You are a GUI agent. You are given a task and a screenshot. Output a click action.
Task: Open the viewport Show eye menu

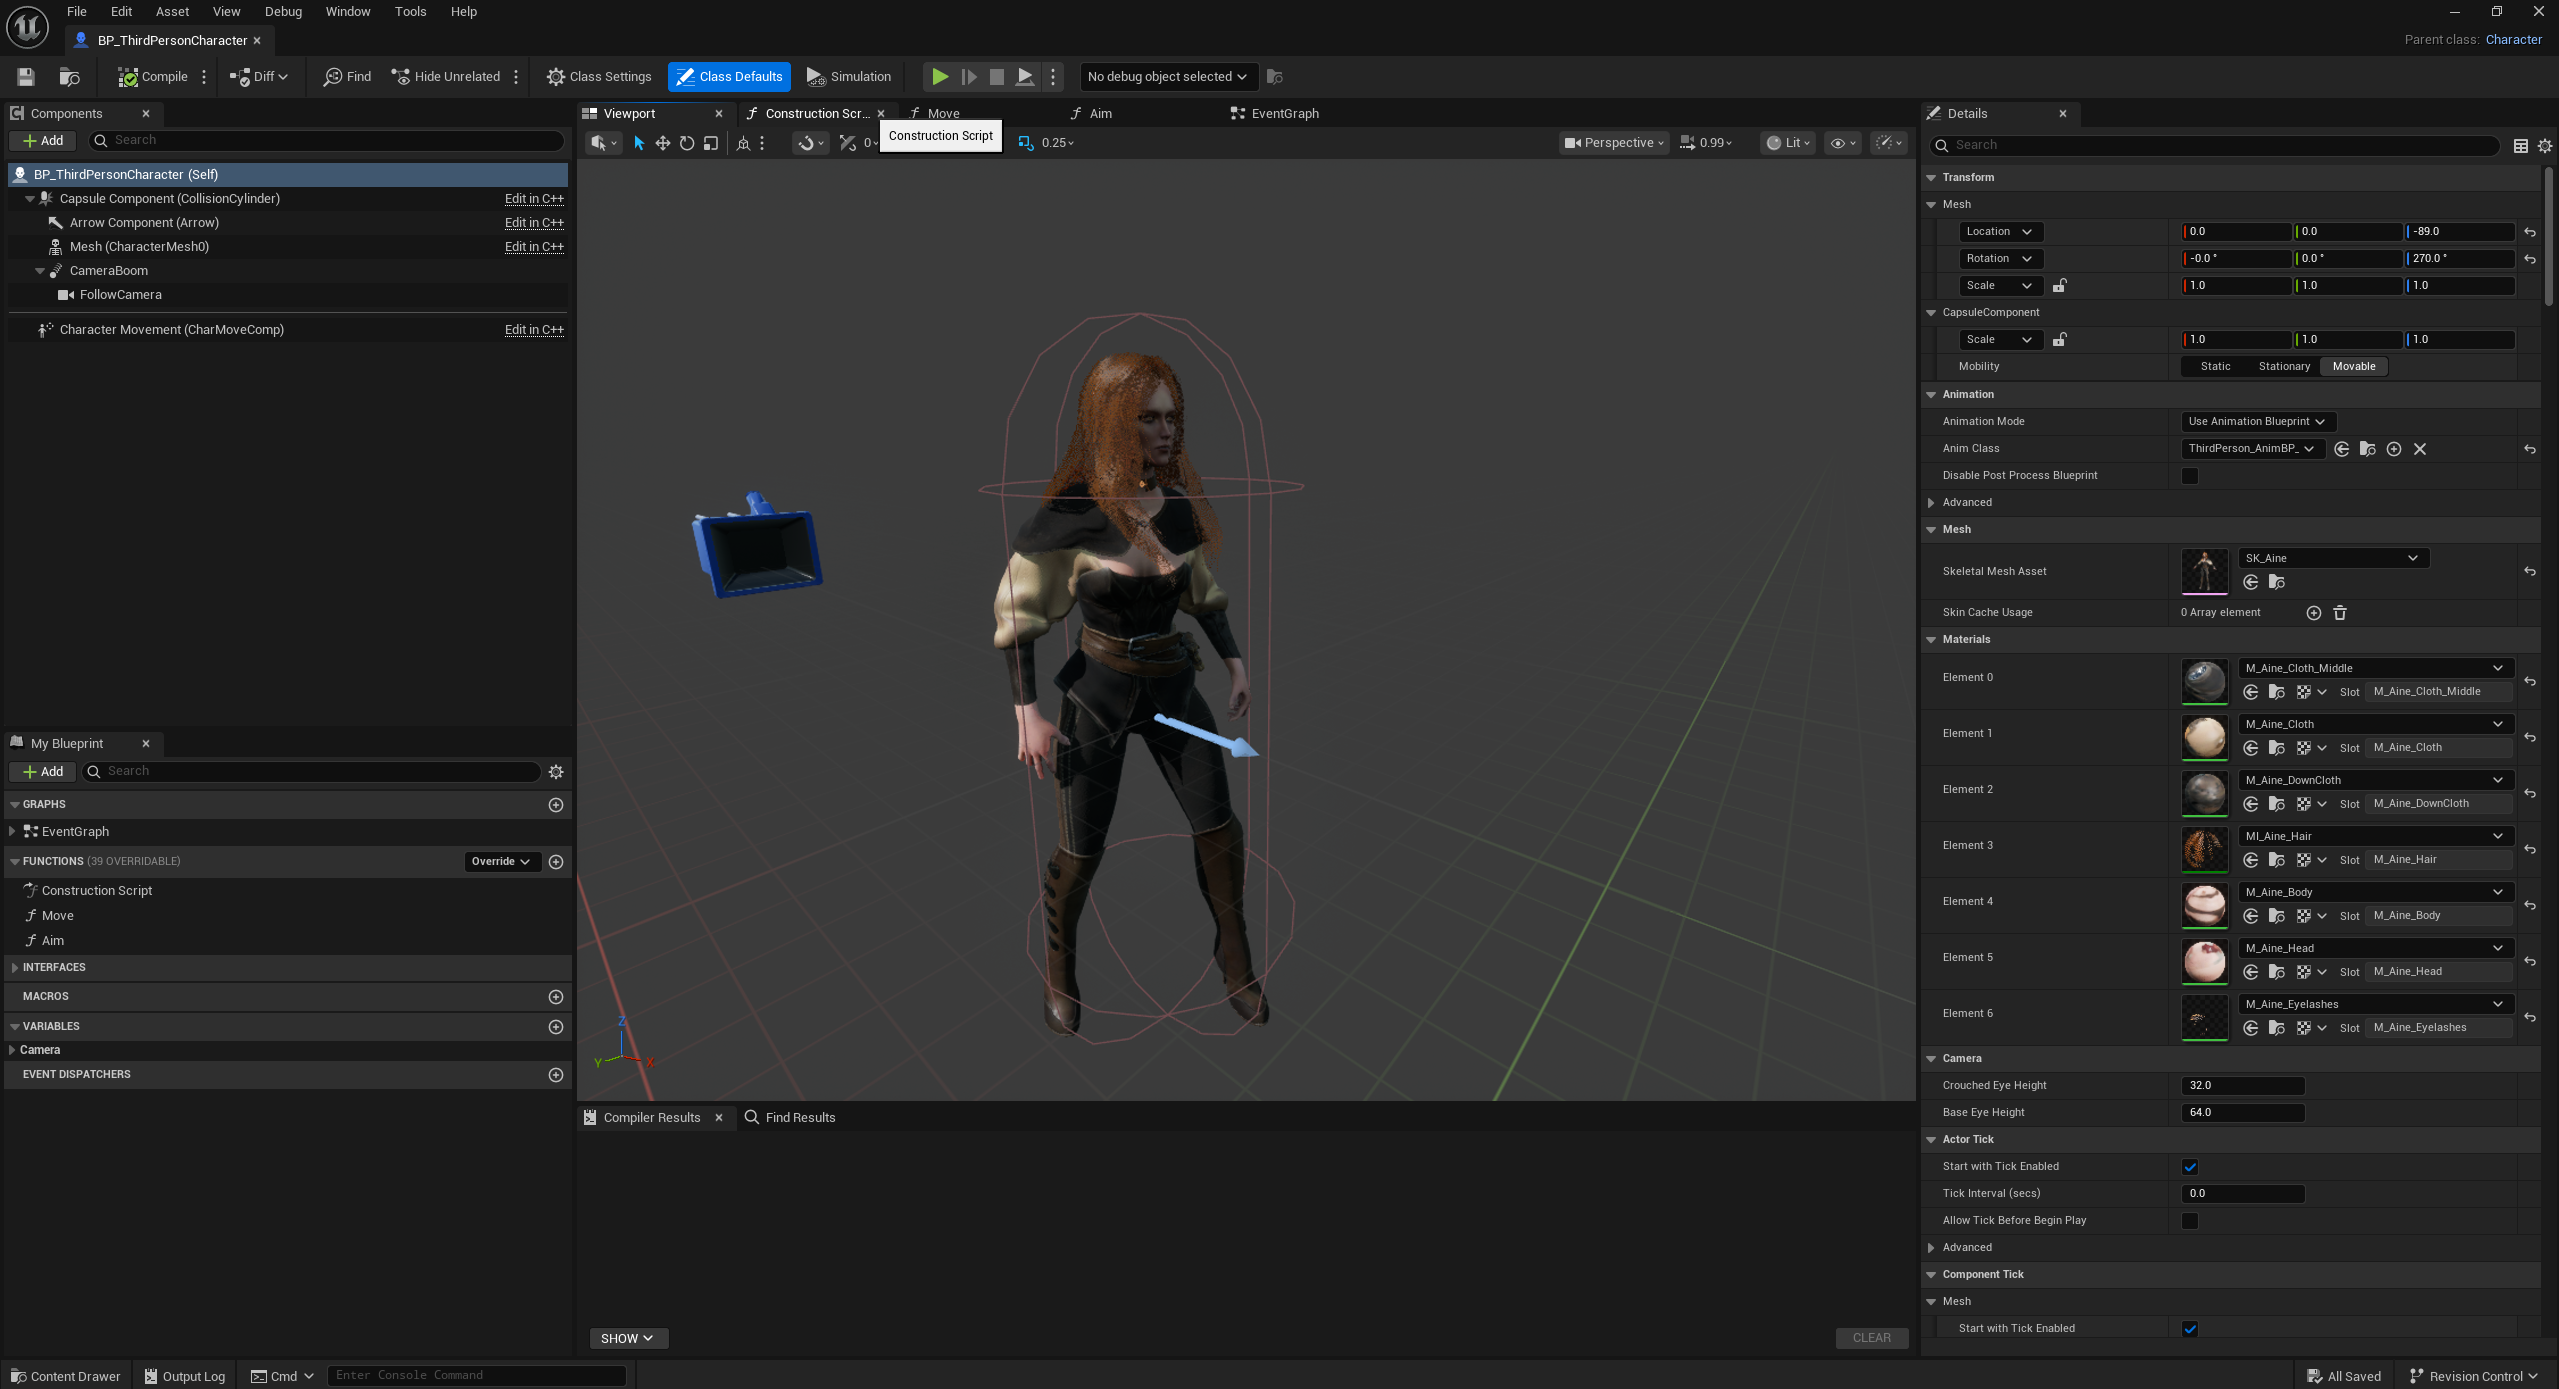1842,143
